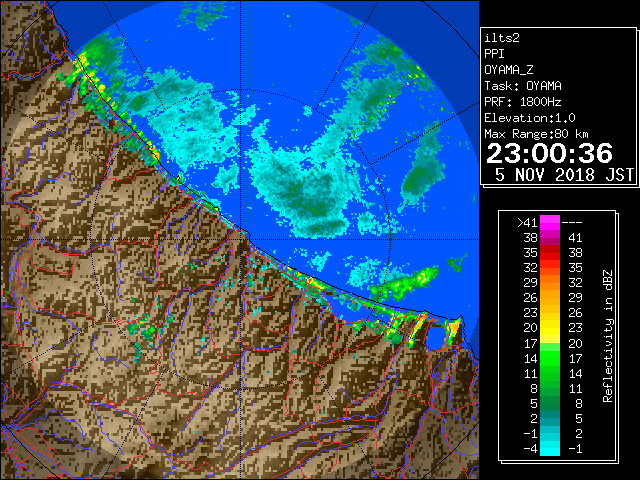The width and height of the screenshot is (640, 480).
Task: Pick the purple 38–41 dBZ color band
Action: (550, 238)
